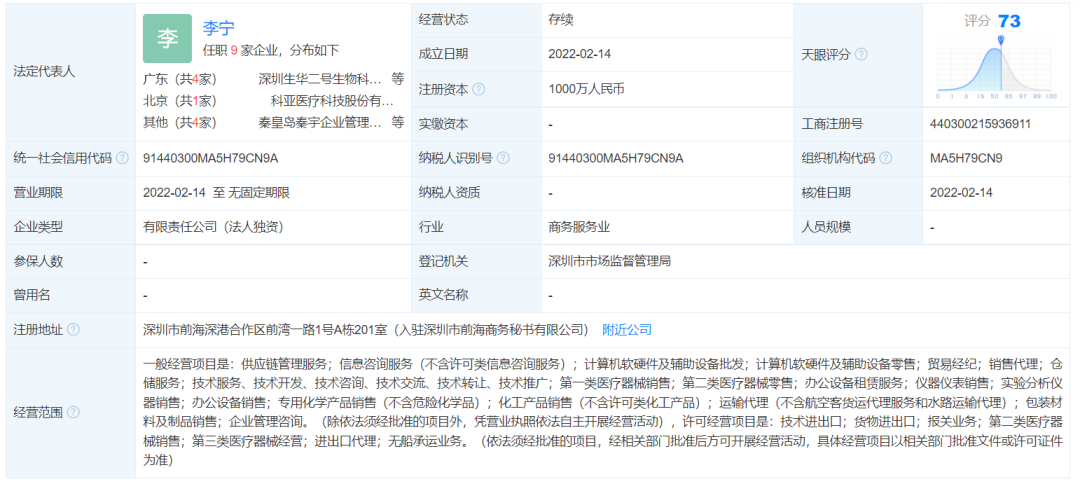Click the help icon beside 经营范围

73,412
